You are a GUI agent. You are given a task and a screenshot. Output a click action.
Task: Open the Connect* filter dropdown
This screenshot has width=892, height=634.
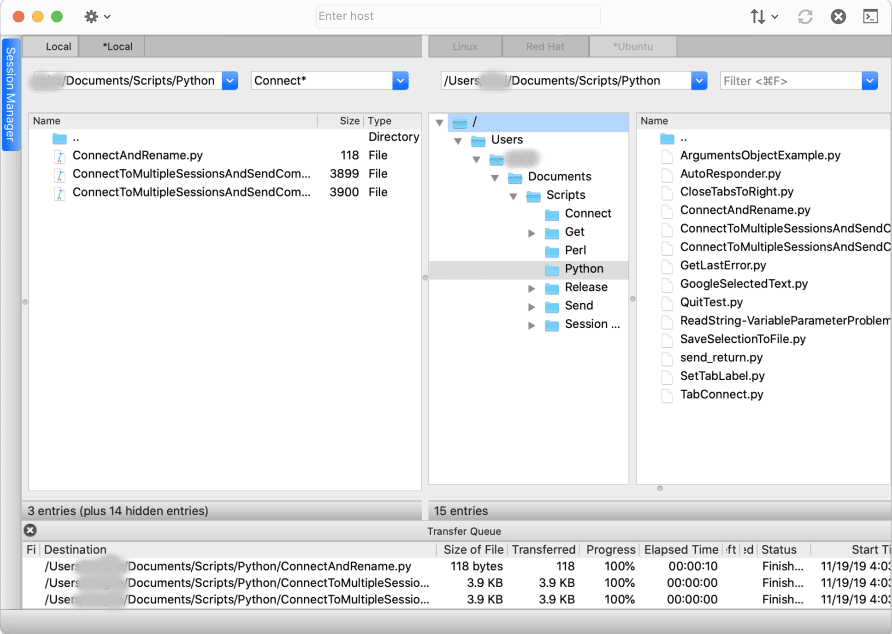click(x=401, y=81)
